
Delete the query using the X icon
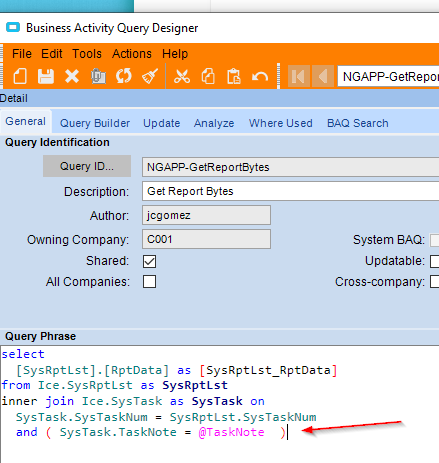click(72, 76)
